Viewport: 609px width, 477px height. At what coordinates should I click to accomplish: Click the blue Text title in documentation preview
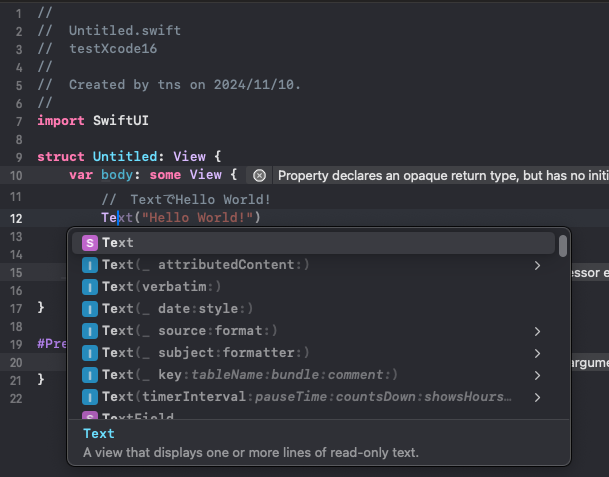[x=98, y=433]
